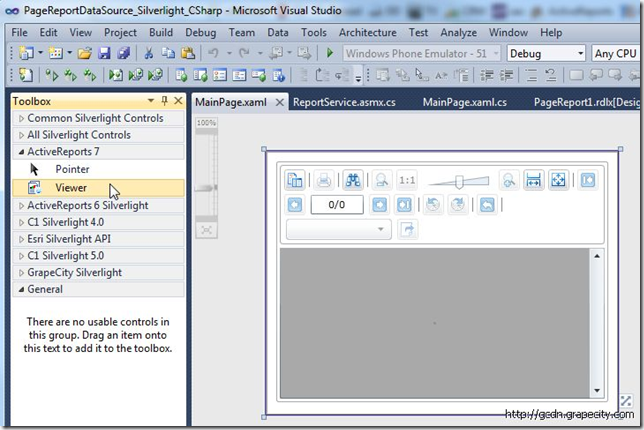Expand the Common Silverlight Controls group
This screenshot has width=644, height=430.
[x=21, y=118]
